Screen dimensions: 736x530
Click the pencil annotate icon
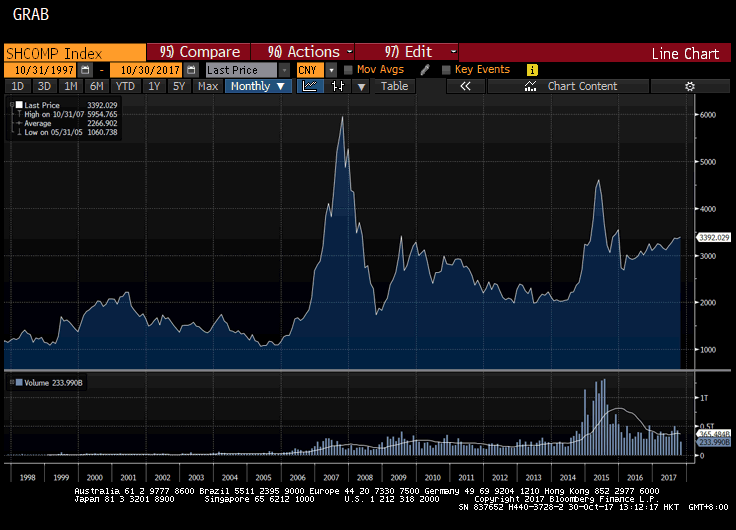click(425, 70)
